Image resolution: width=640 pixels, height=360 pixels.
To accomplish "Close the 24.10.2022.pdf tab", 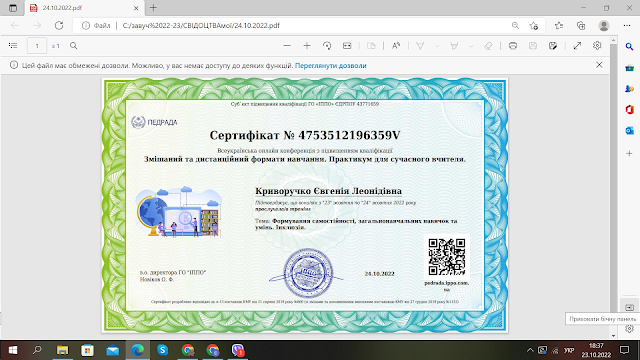I will [136, 8].
